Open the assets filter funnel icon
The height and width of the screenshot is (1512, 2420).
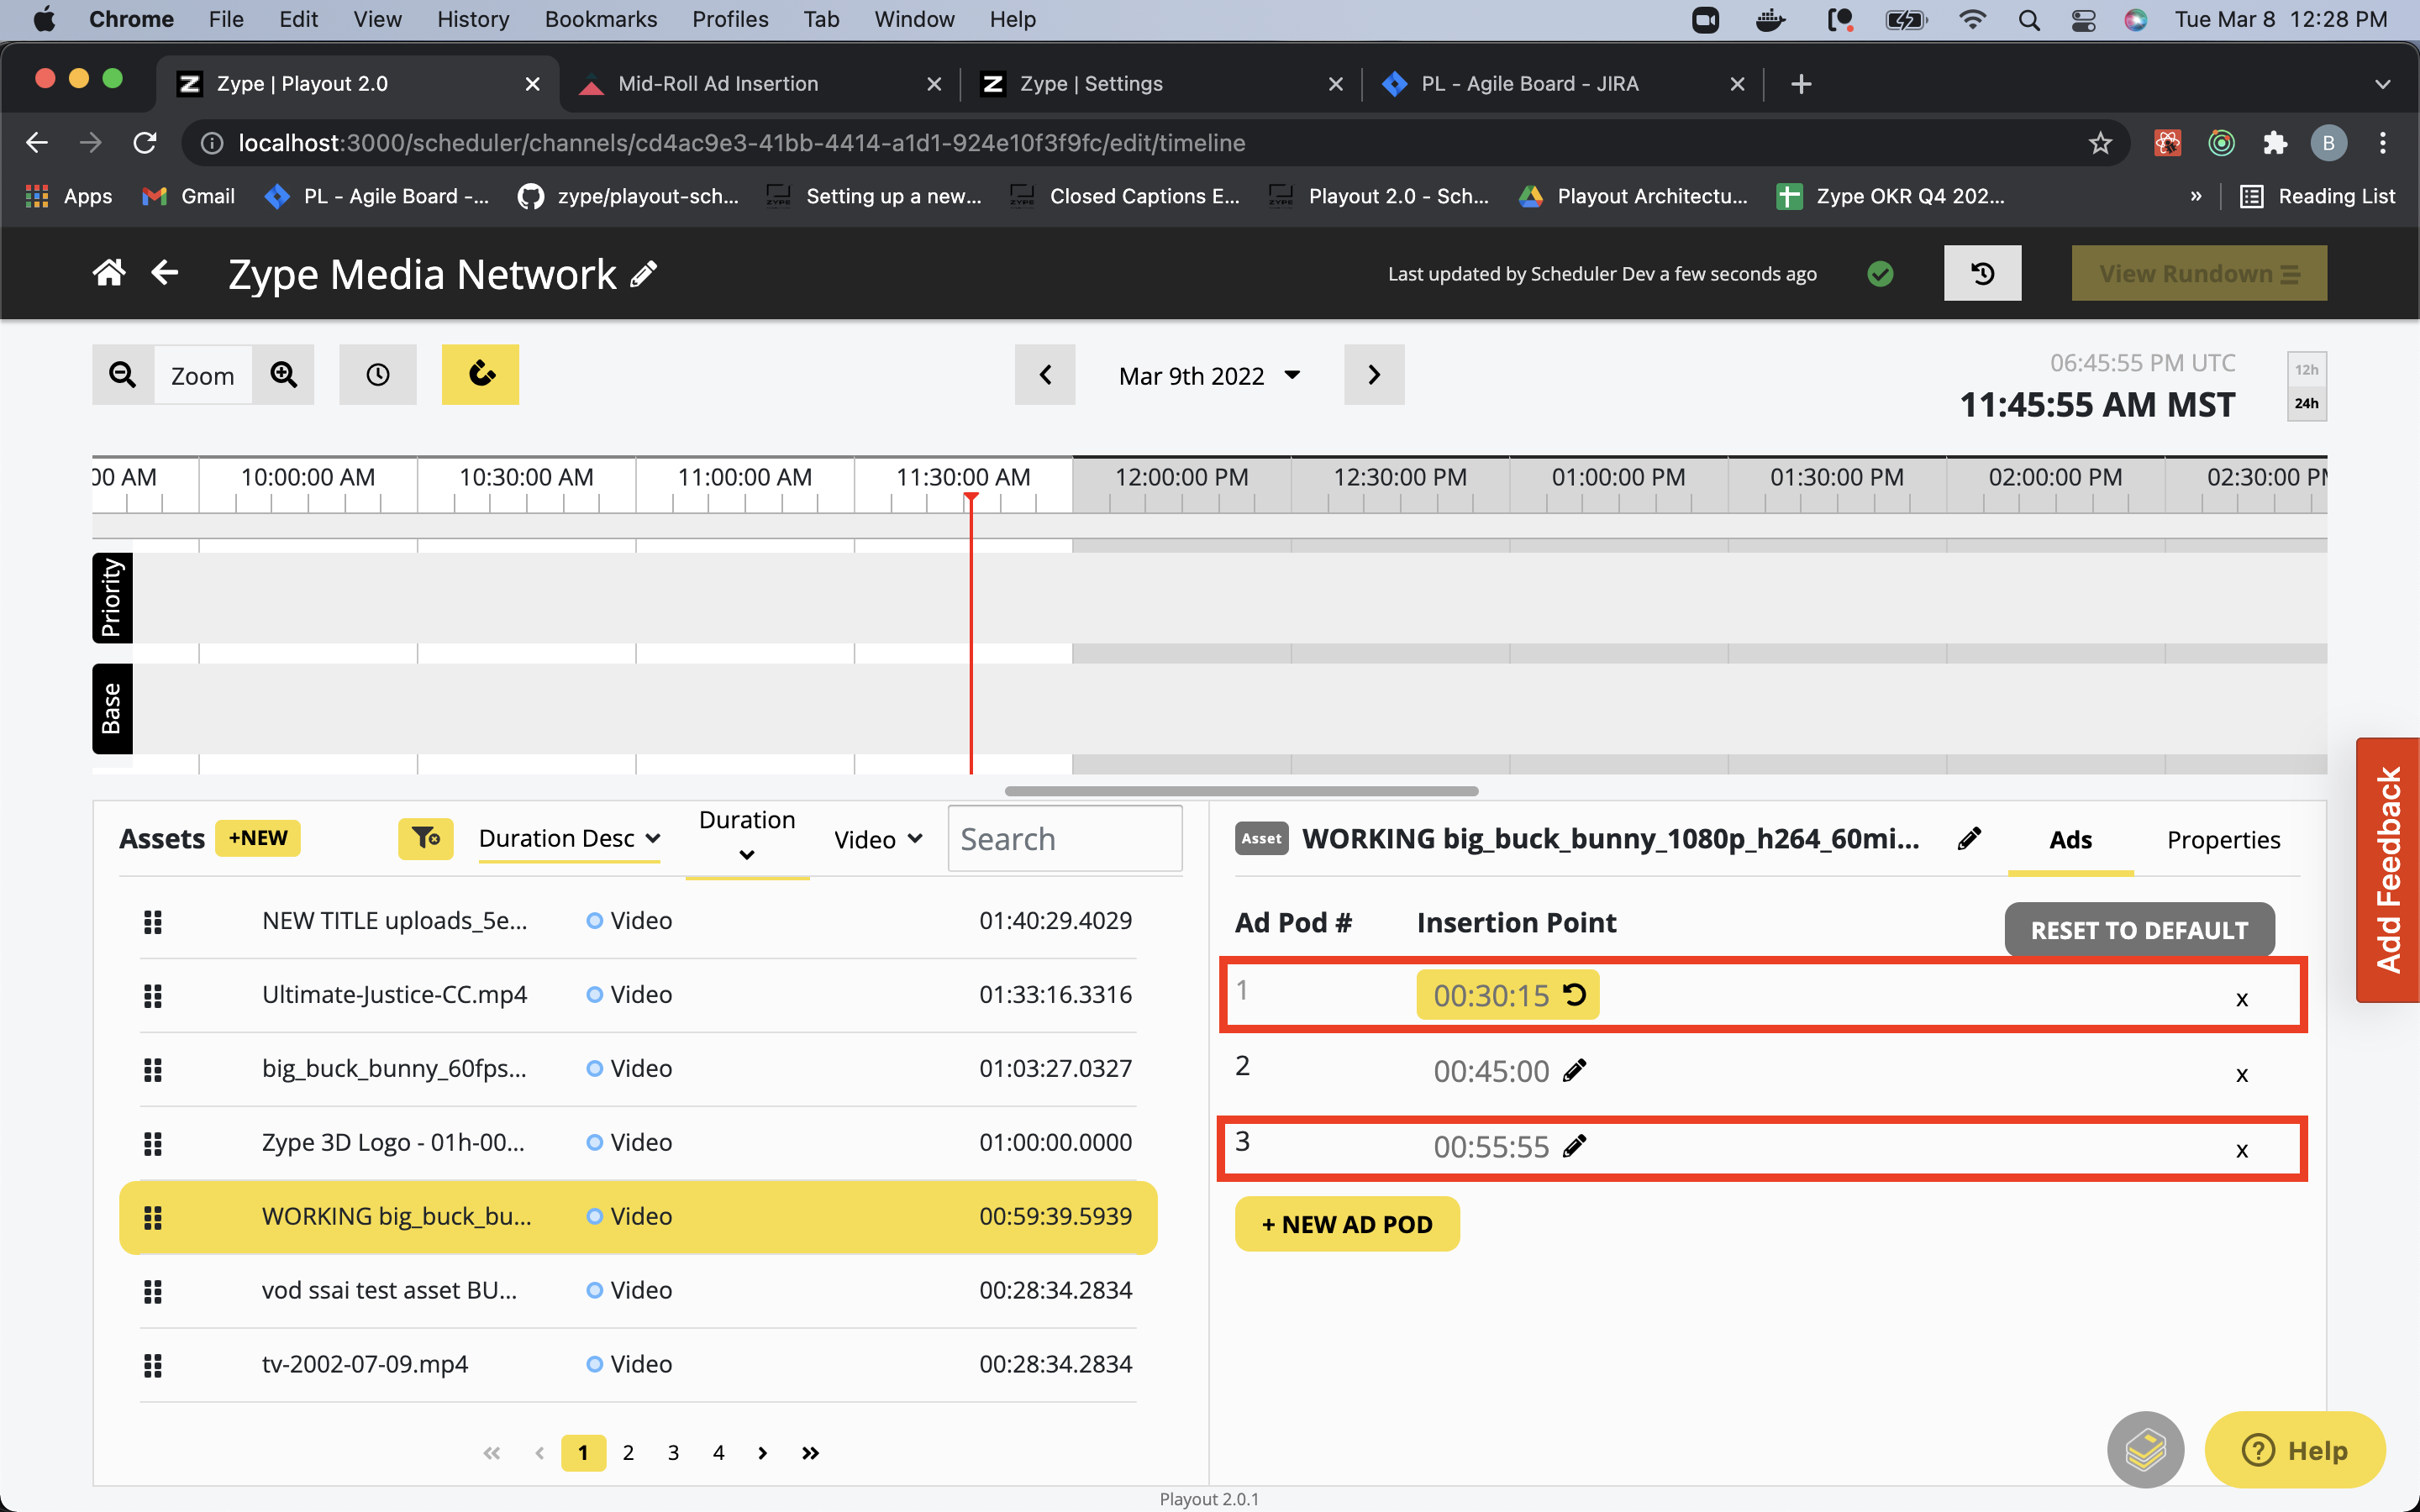[426, 838]
